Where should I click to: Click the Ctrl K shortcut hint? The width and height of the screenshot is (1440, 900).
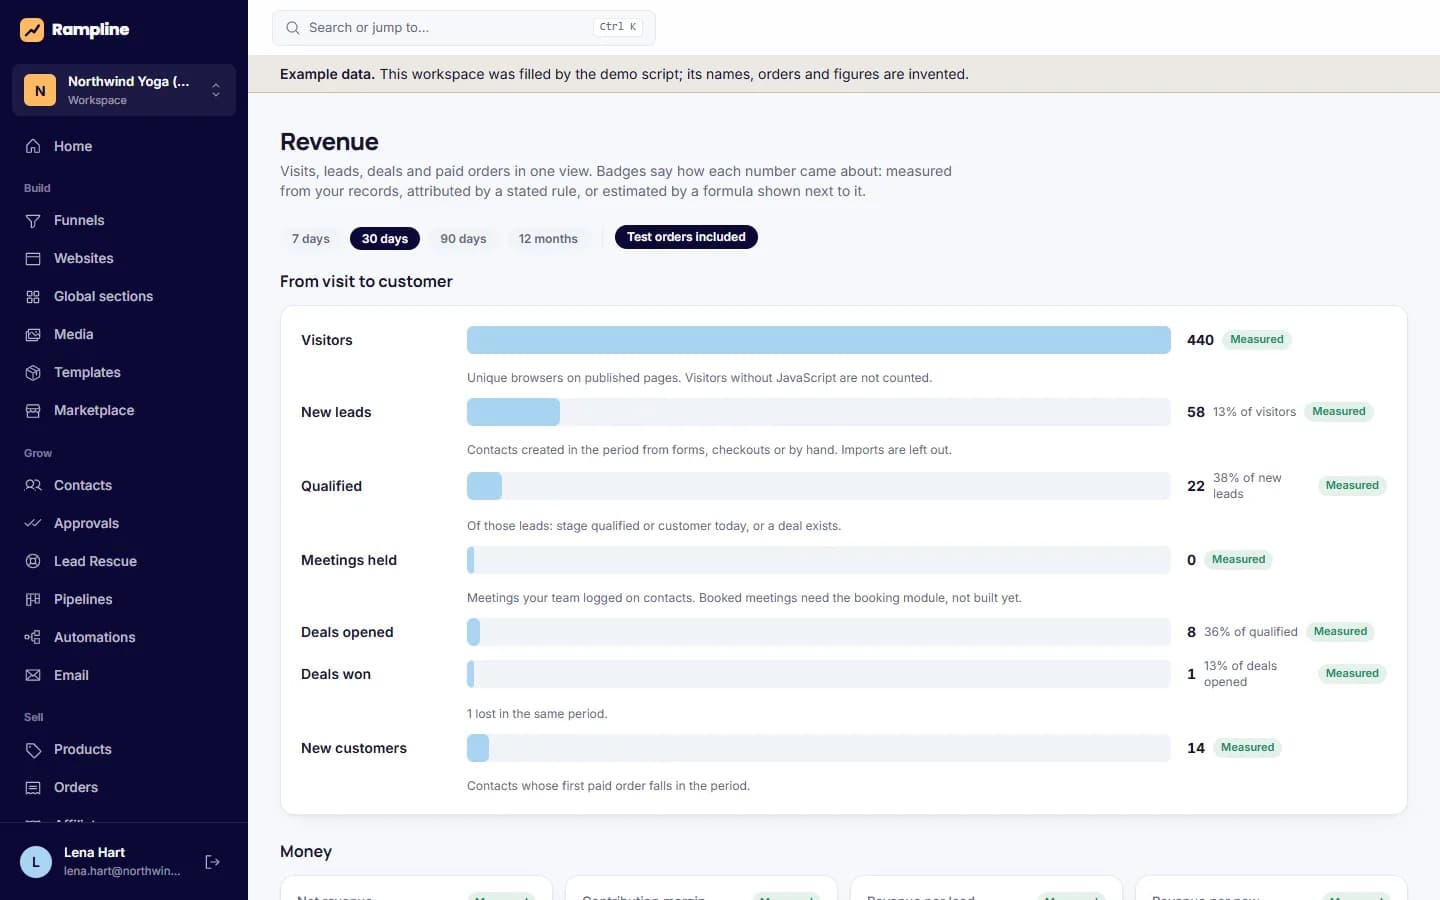coord(618,27)
